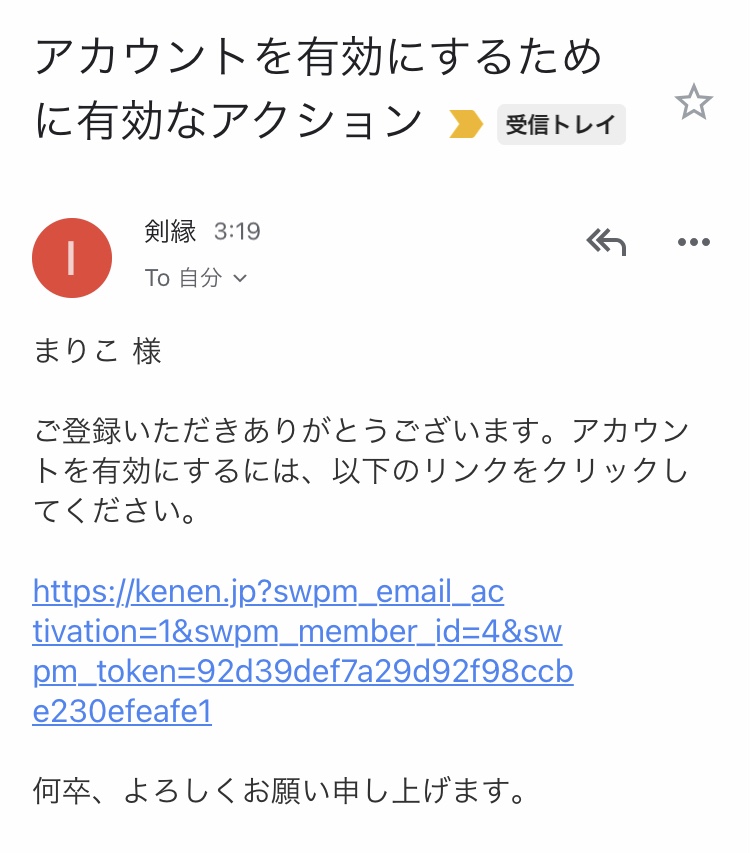Click link line starting 'tivation=1&swpm_member_id'
This screenshot has height=853, width=750.
click(x=297, y=632)
